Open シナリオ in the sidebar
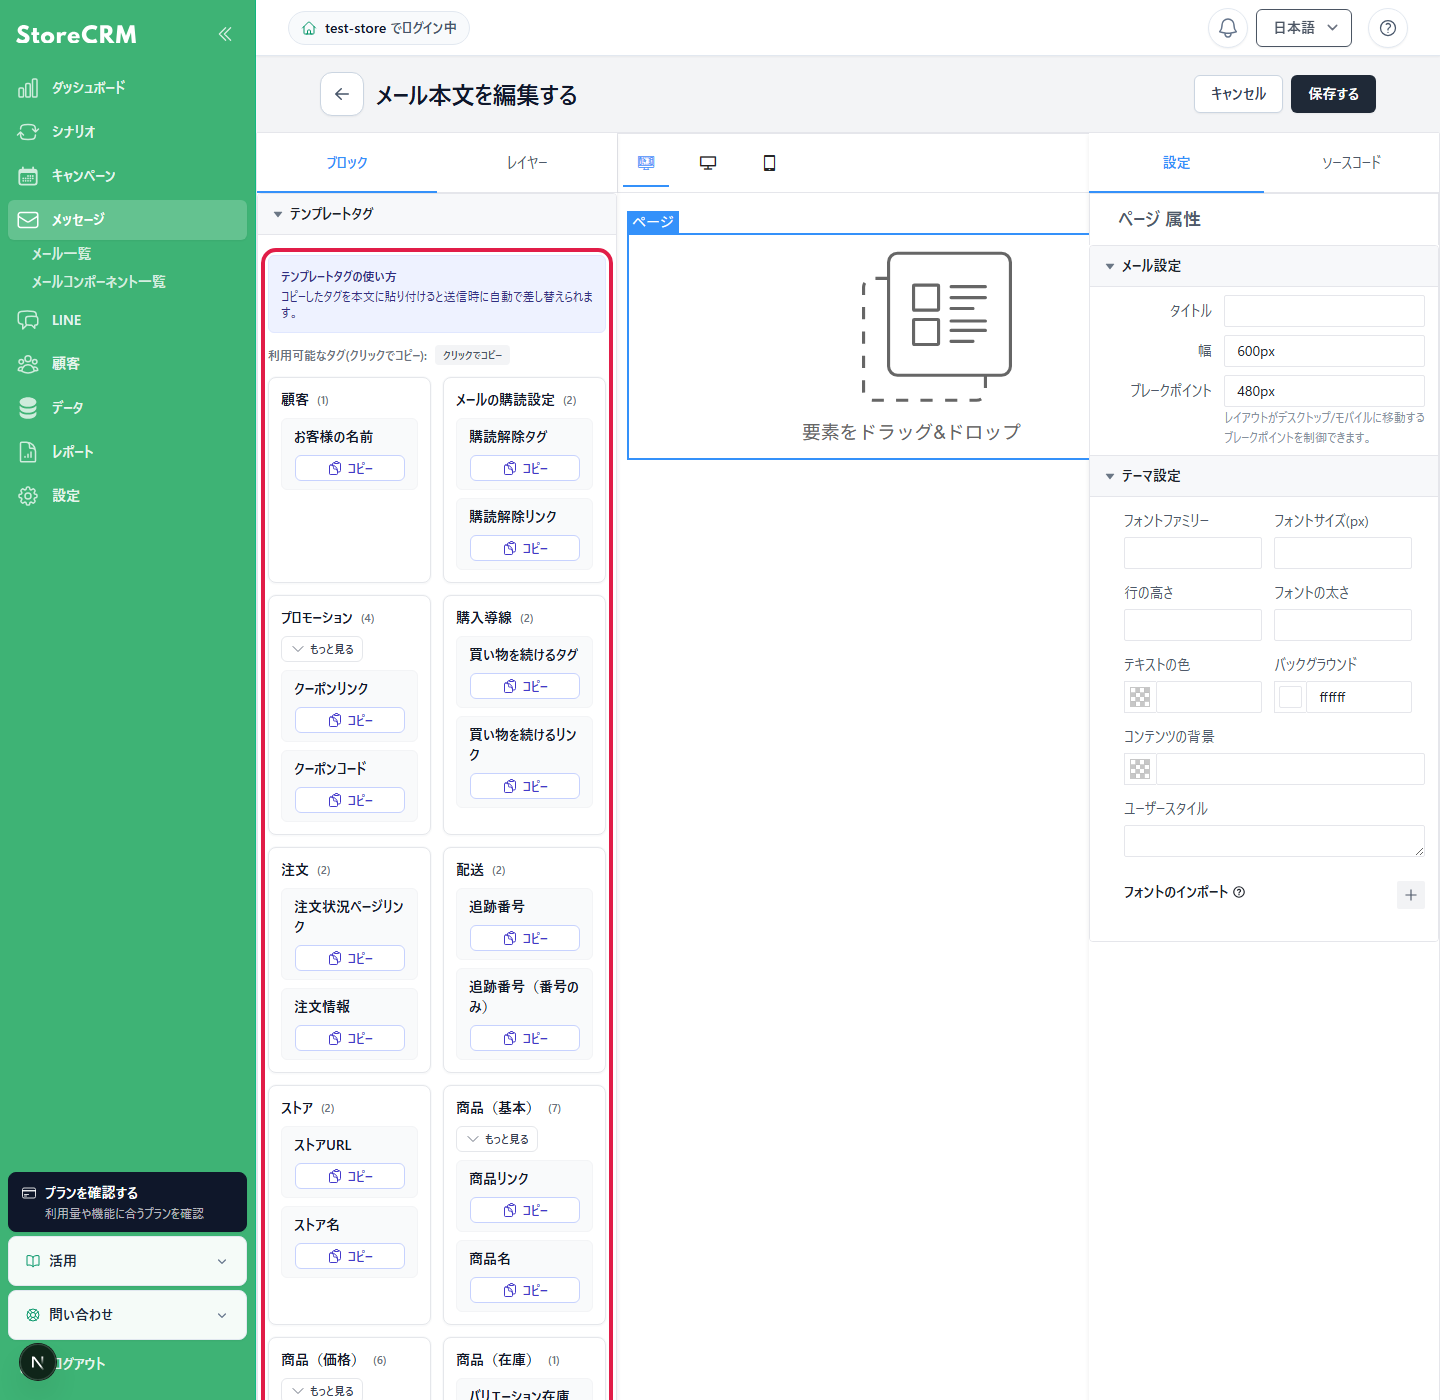Viewport: 1440px width, 1400px height. (127, 132)
